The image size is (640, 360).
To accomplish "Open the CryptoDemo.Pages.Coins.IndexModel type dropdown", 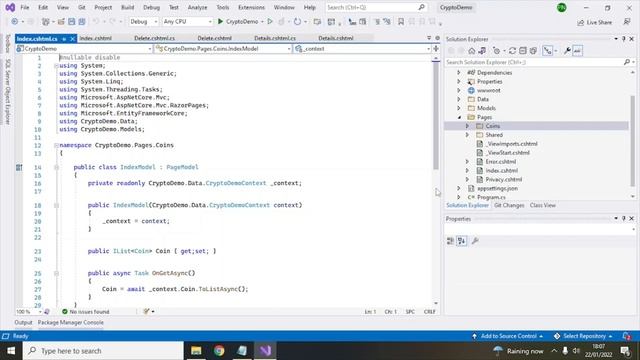I will tap(223, 49).
